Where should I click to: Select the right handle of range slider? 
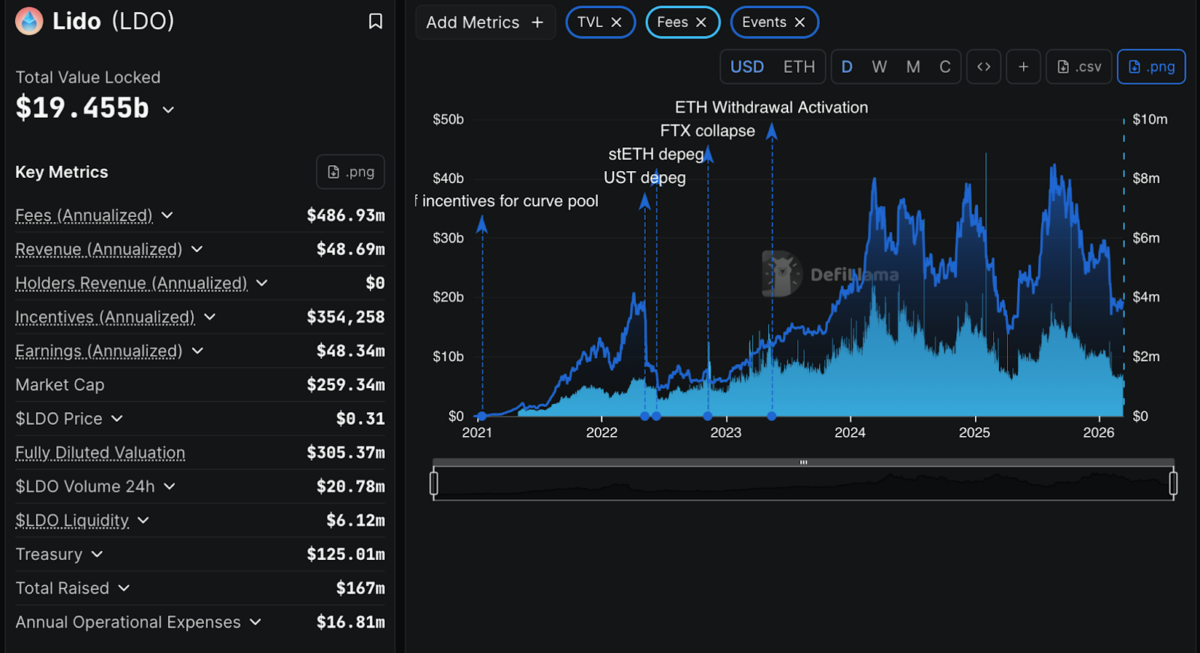click(x=1174, y=484)
